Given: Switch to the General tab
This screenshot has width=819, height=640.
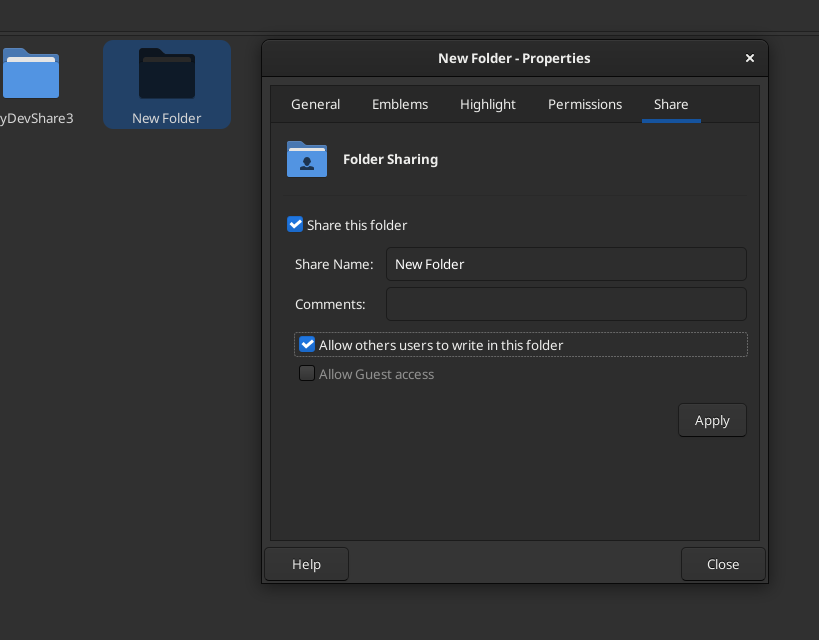Looking at the screenshot, I should click(x=315, y=104).
